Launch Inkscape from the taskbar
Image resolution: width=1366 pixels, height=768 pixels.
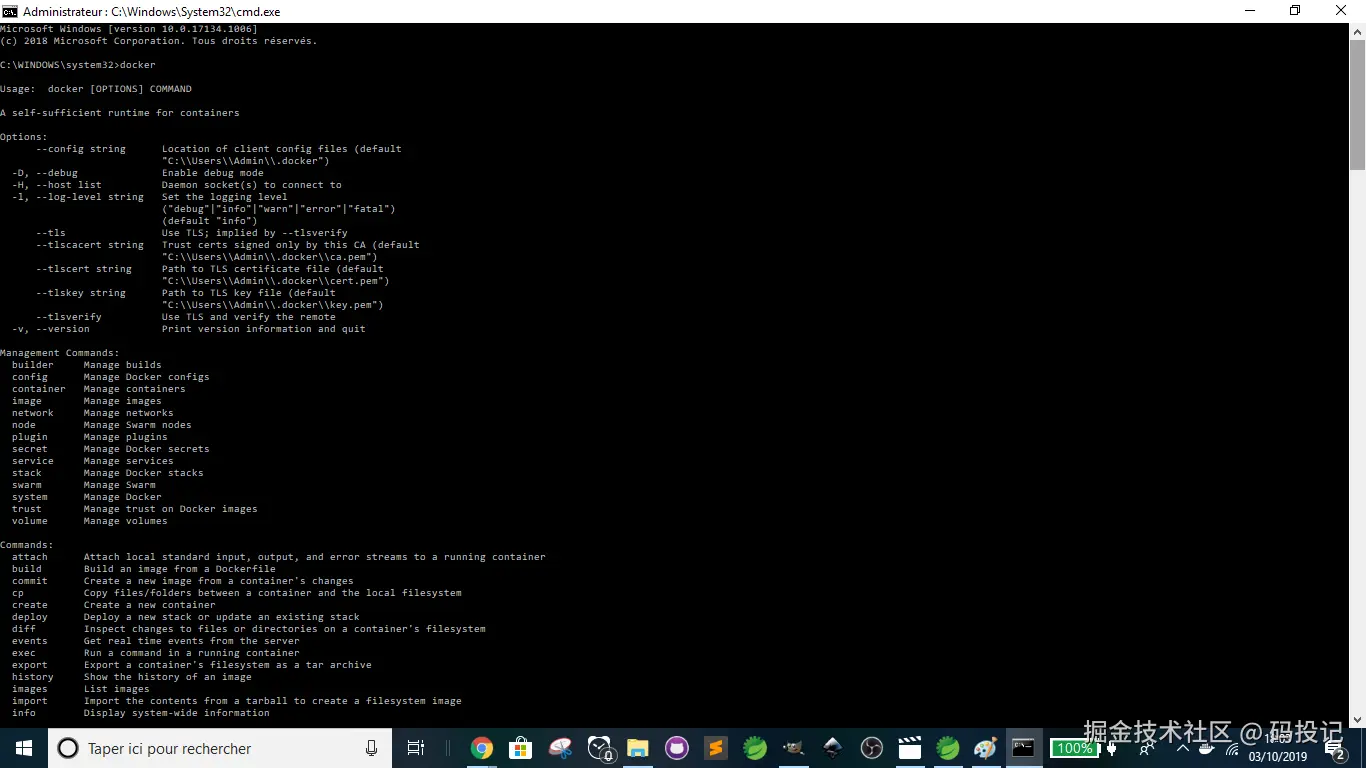(x=832, y=748)
